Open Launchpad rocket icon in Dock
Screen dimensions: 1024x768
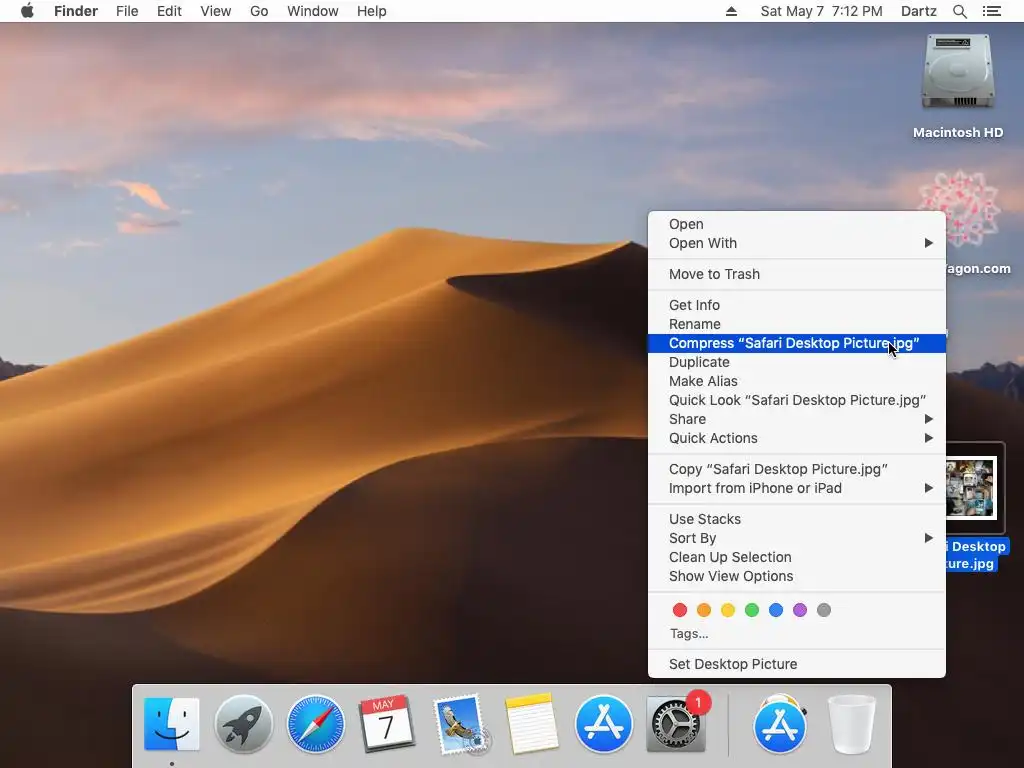click(x=244, y=724)
